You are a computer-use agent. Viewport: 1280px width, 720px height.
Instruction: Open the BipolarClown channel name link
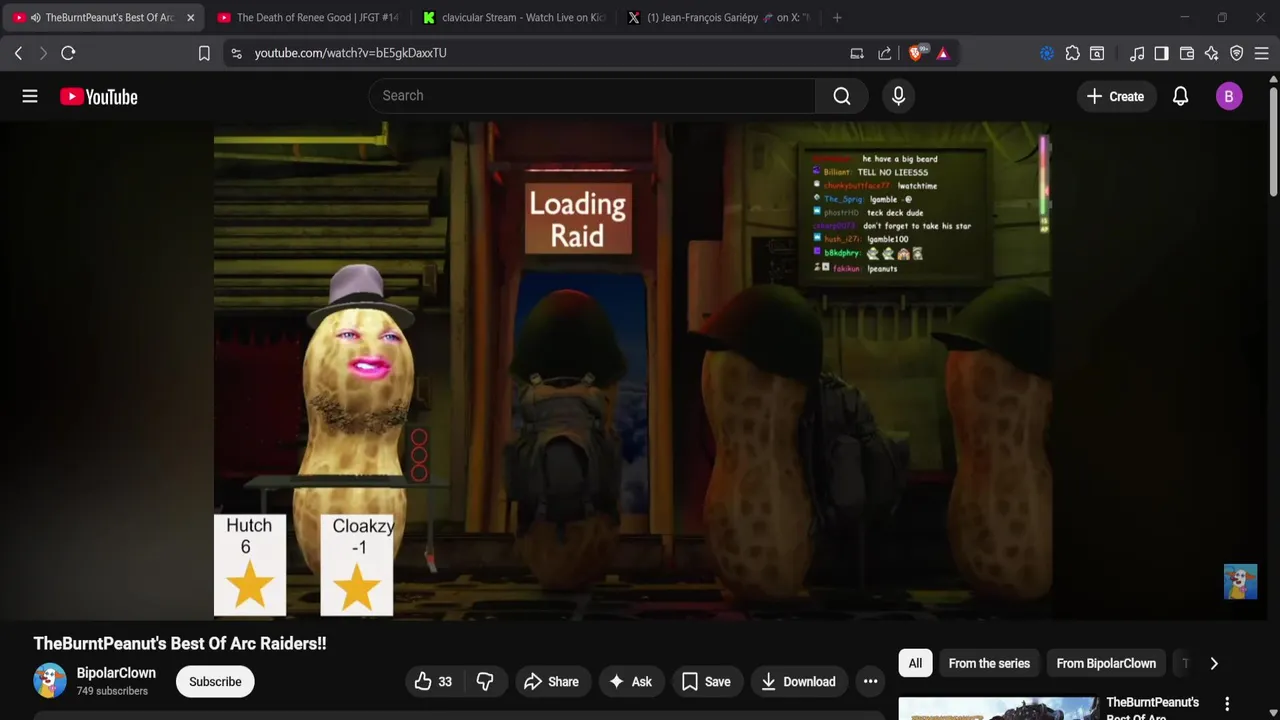116,673
